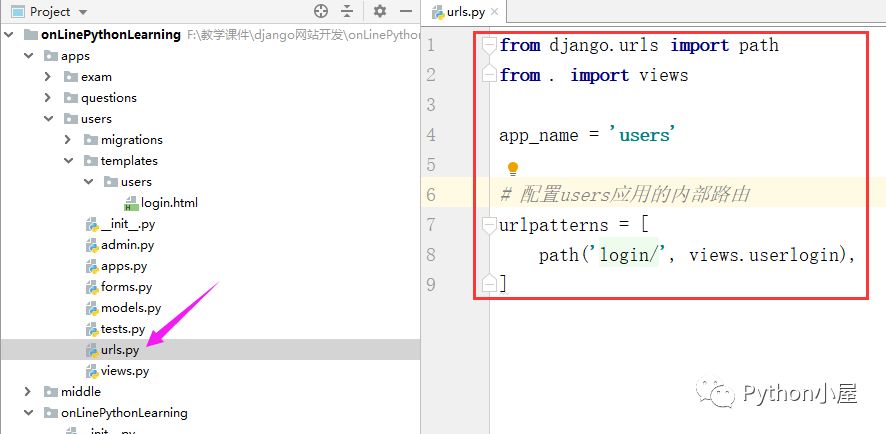Select the middle folder
The image size is (886, 434).
click(x=81, y=392)
